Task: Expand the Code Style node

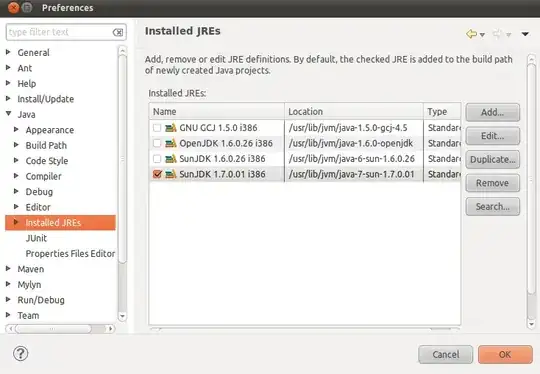Action: (16, 160)
